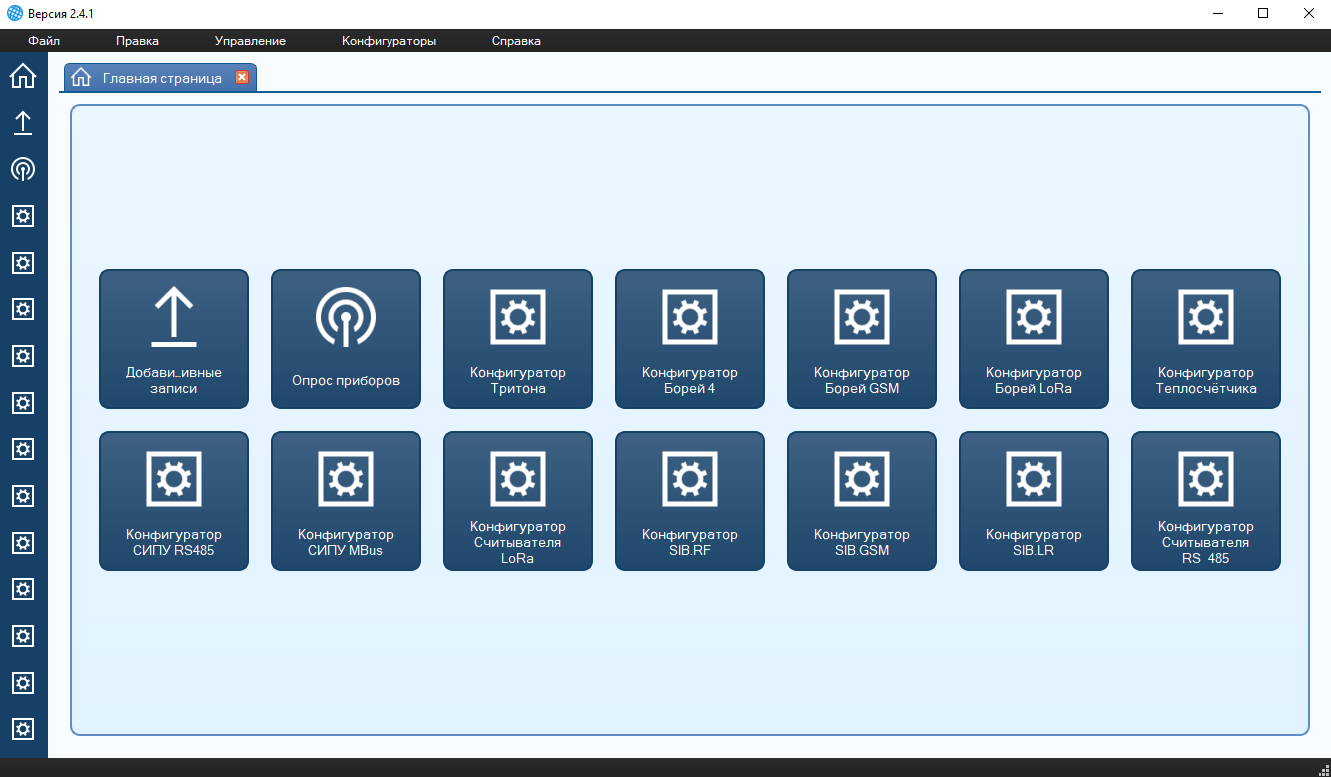Close the Главная страница tab

coord(242,77)
